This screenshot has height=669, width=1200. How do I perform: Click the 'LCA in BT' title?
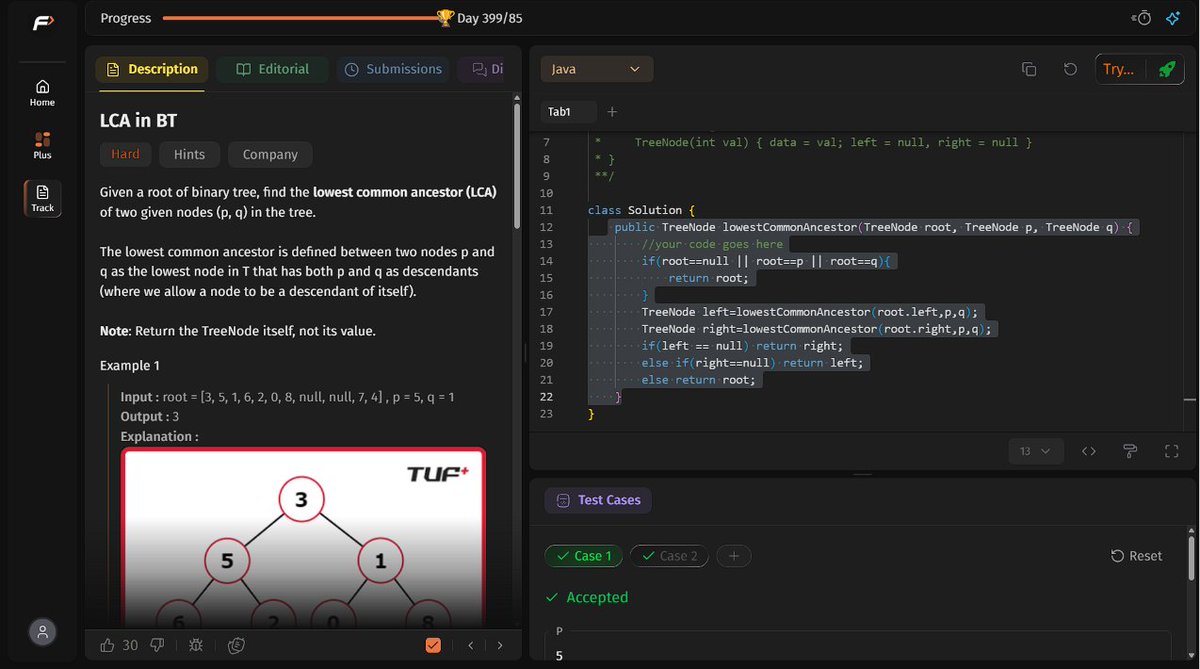pos(138,120)
